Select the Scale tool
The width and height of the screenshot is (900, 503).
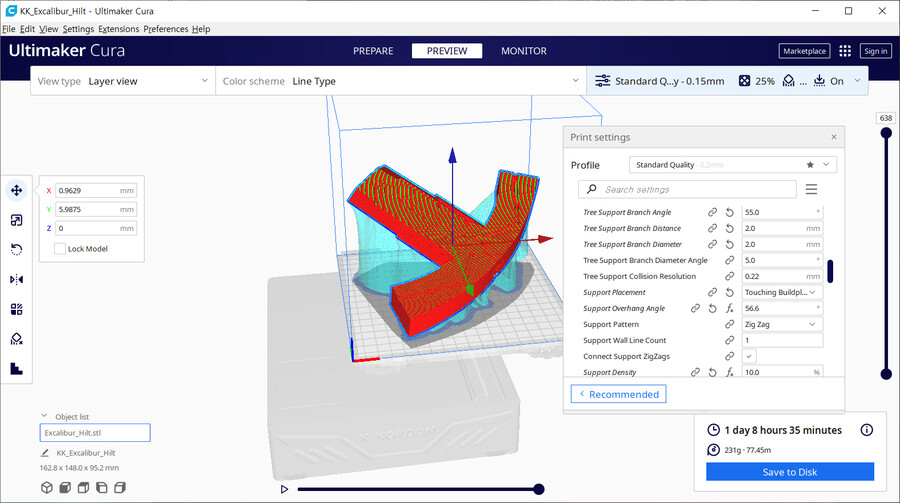16,220
